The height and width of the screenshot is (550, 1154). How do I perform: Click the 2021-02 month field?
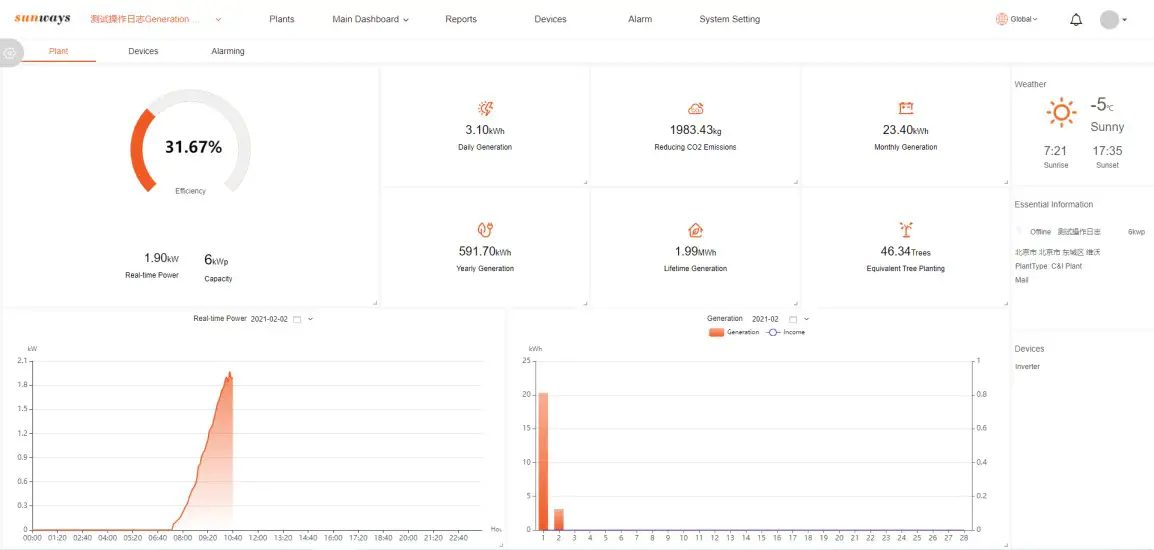[x=765, y=319]
